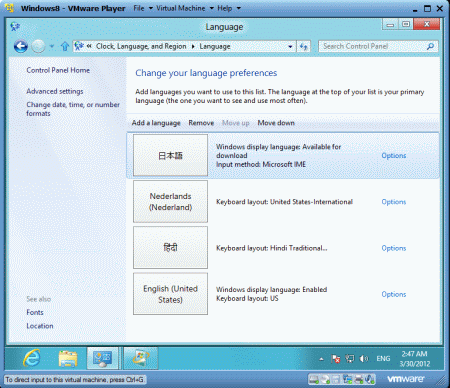
Task: Click Clock, Language, and Region breadcrumb
Action: (x=141, y=46)
